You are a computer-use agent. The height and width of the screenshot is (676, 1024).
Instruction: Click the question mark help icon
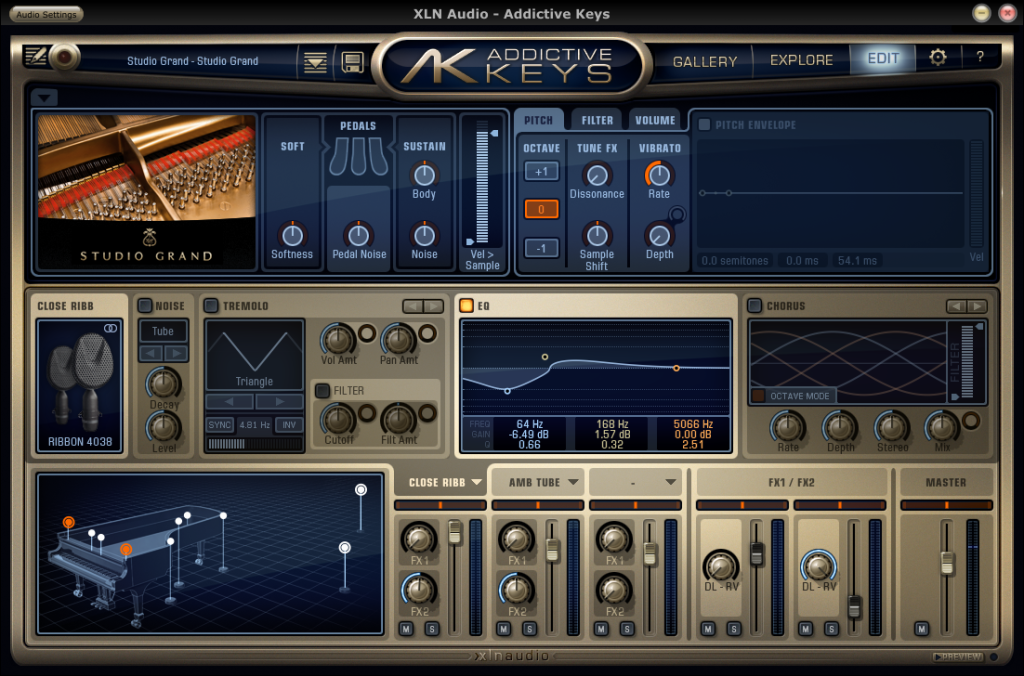(980, 58)
